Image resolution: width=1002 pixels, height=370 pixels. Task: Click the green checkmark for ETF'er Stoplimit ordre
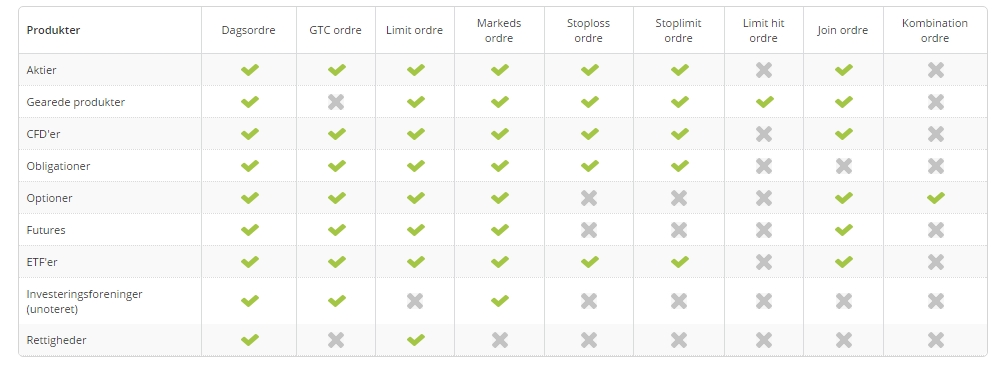[679, 261]
